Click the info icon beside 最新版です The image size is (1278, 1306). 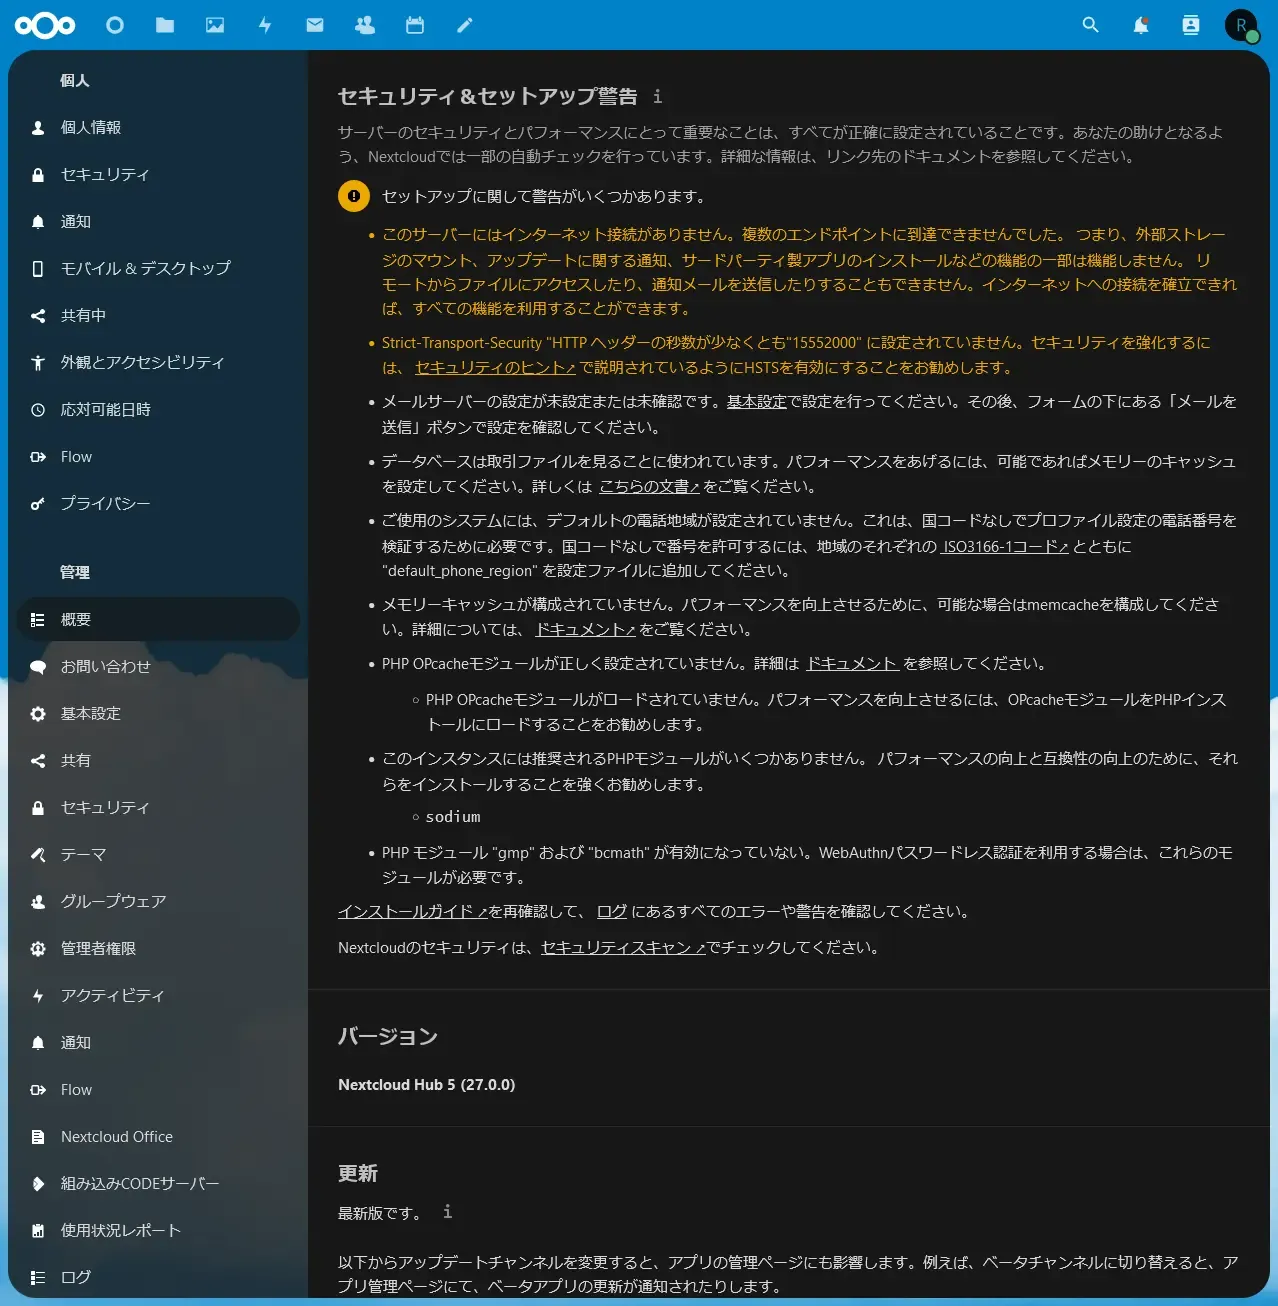[x=447, y=1211]
